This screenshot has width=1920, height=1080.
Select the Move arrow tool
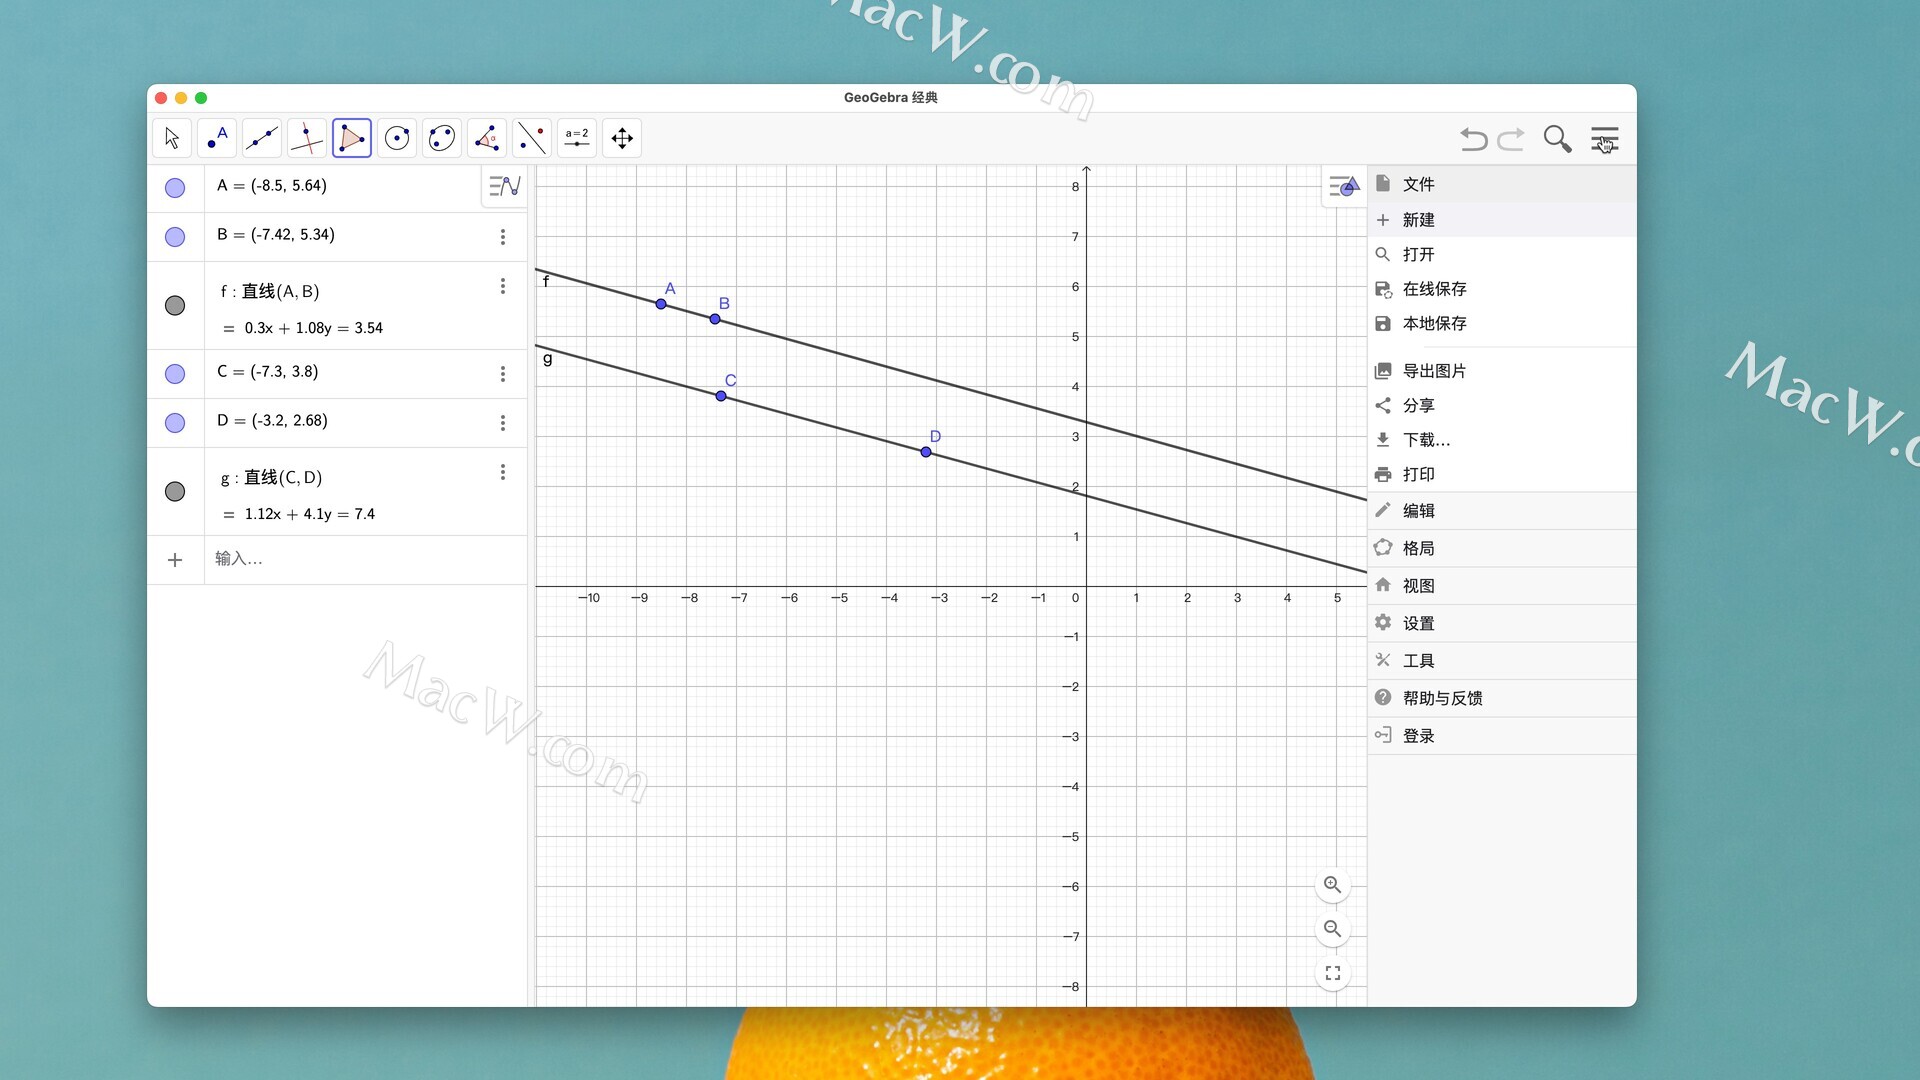point(172,138)
